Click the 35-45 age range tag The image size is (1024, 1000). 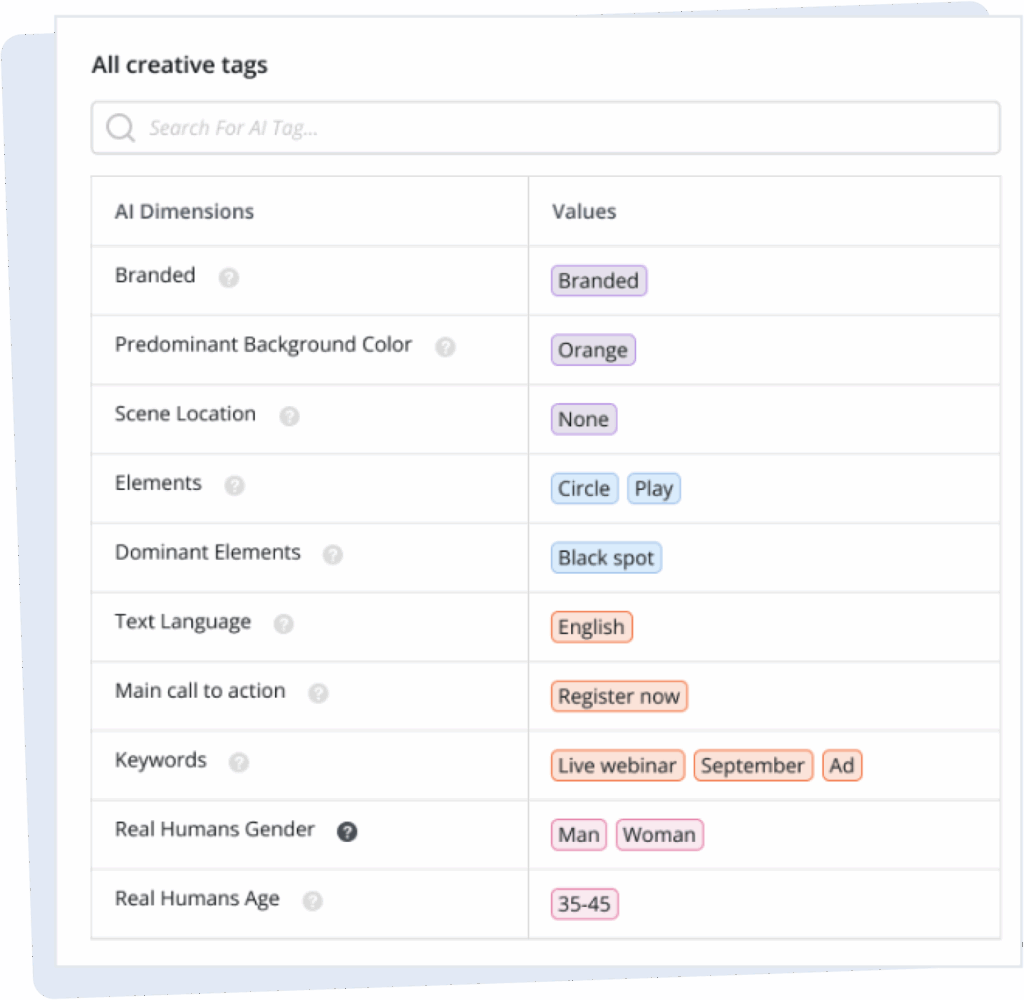584,903
